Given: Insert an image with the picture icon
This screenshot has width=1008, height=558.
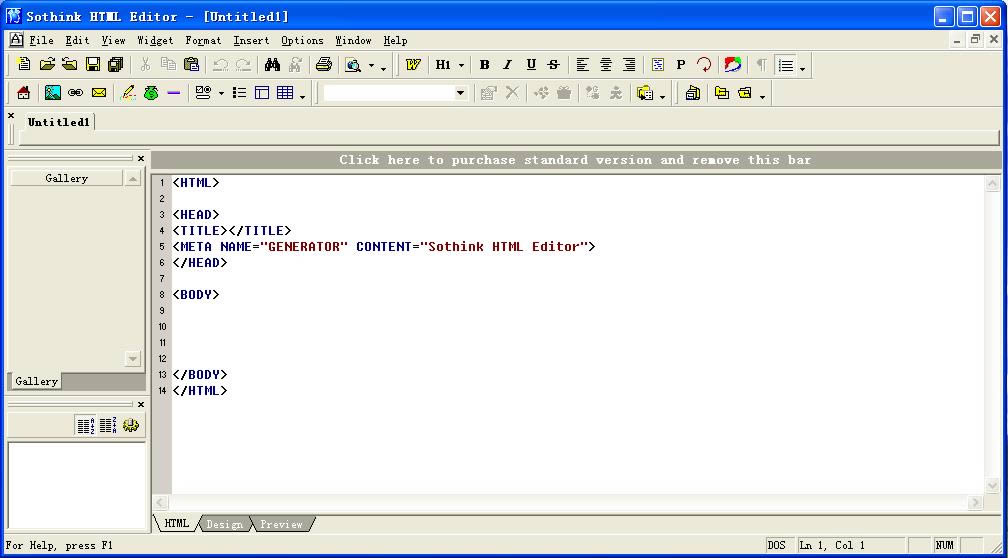Looking at the screenshot, I should 53,93.
